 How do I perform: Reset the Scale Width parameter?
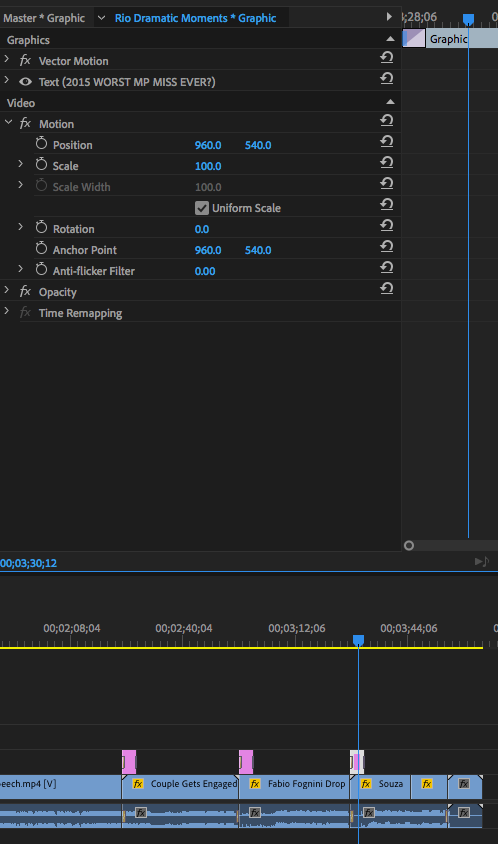(x=387, y=184)
